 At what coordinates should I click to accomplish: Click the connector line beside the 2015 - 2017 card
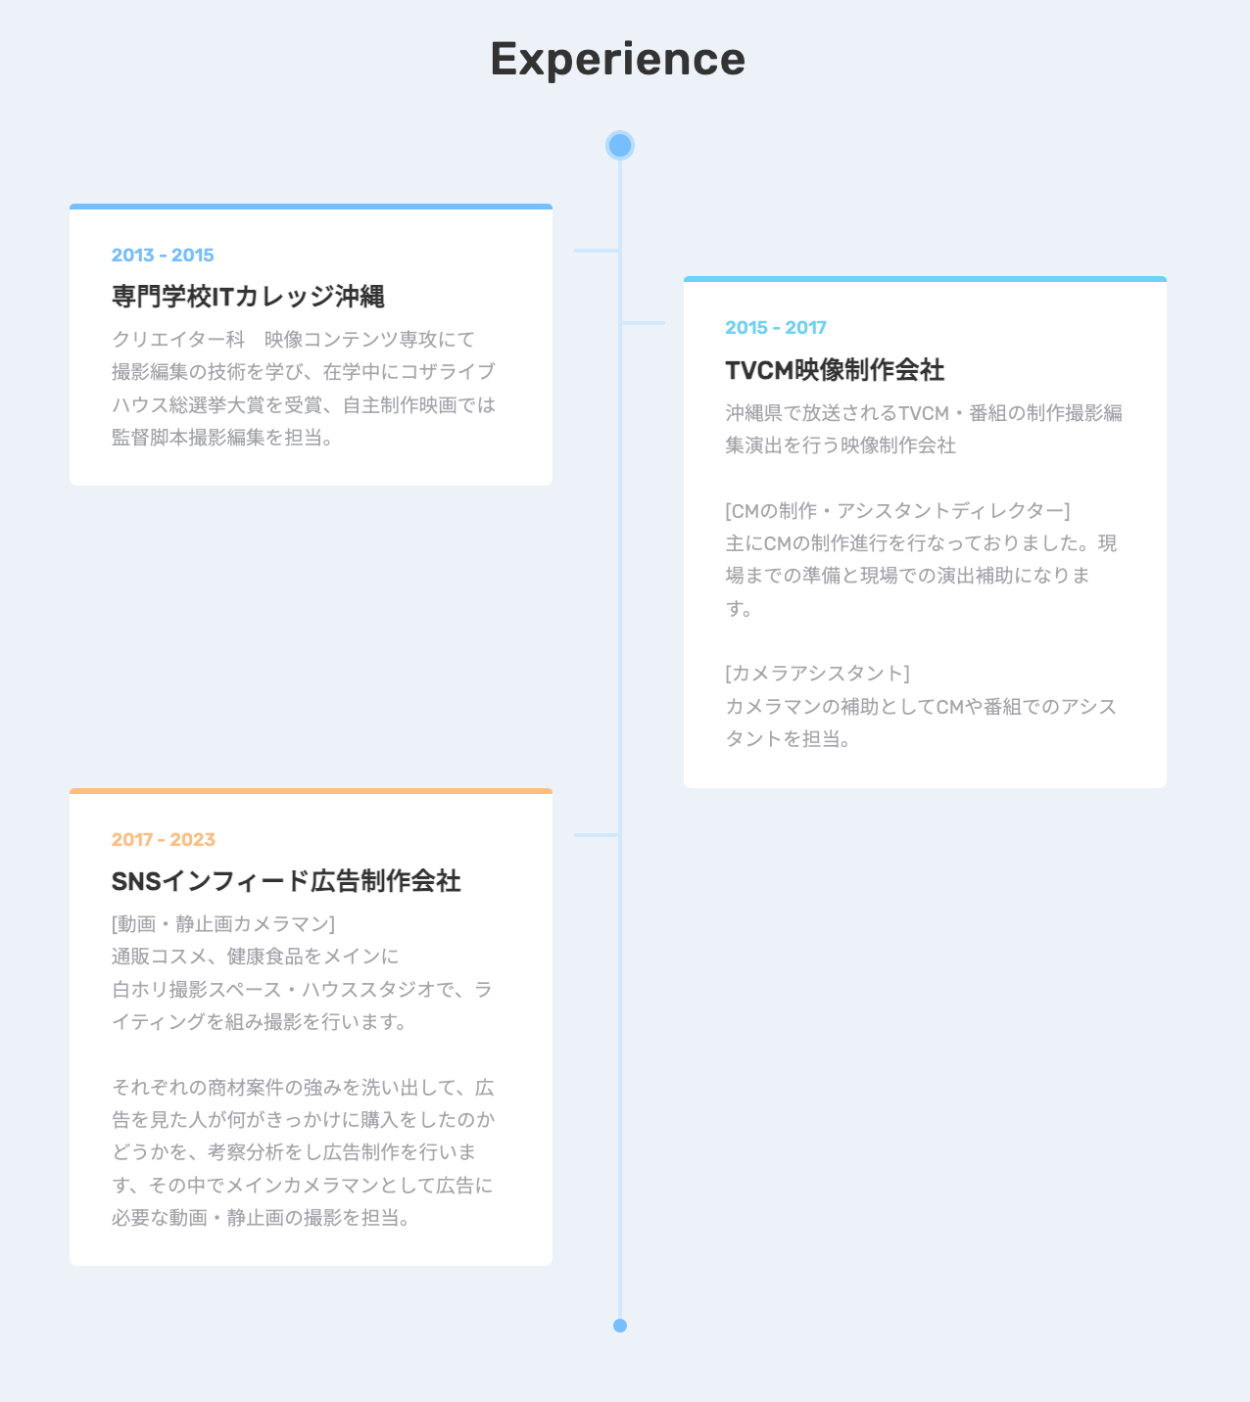pyautogui.click(x=642, y=323)
